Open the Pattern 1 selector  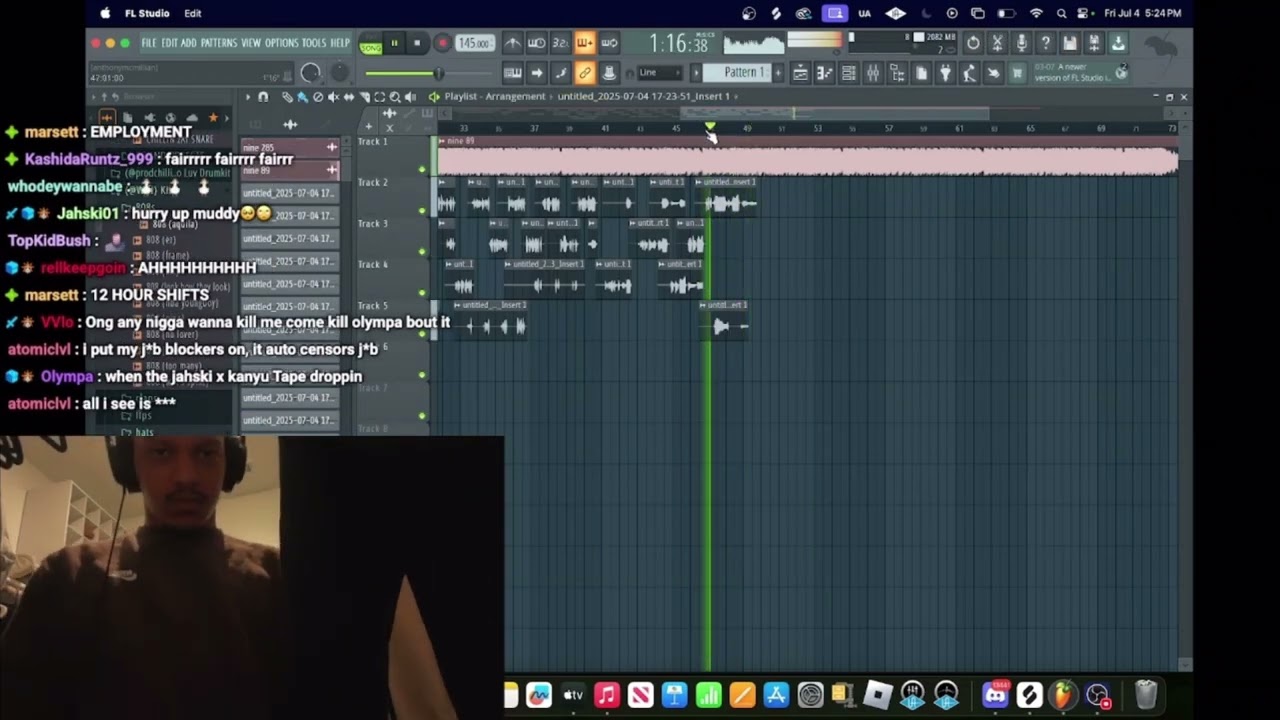coord(736,73)
